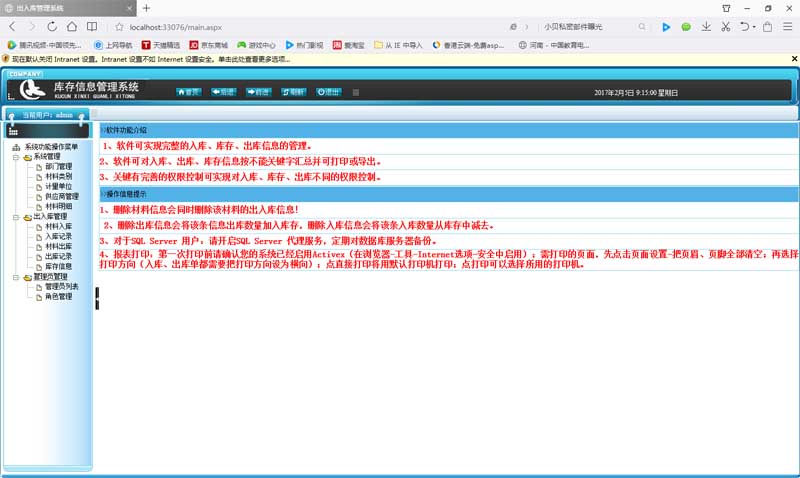Click the 管理员管理 folder icon
Viewport: 800px width, 478px height.
click(x=28, y=278)
